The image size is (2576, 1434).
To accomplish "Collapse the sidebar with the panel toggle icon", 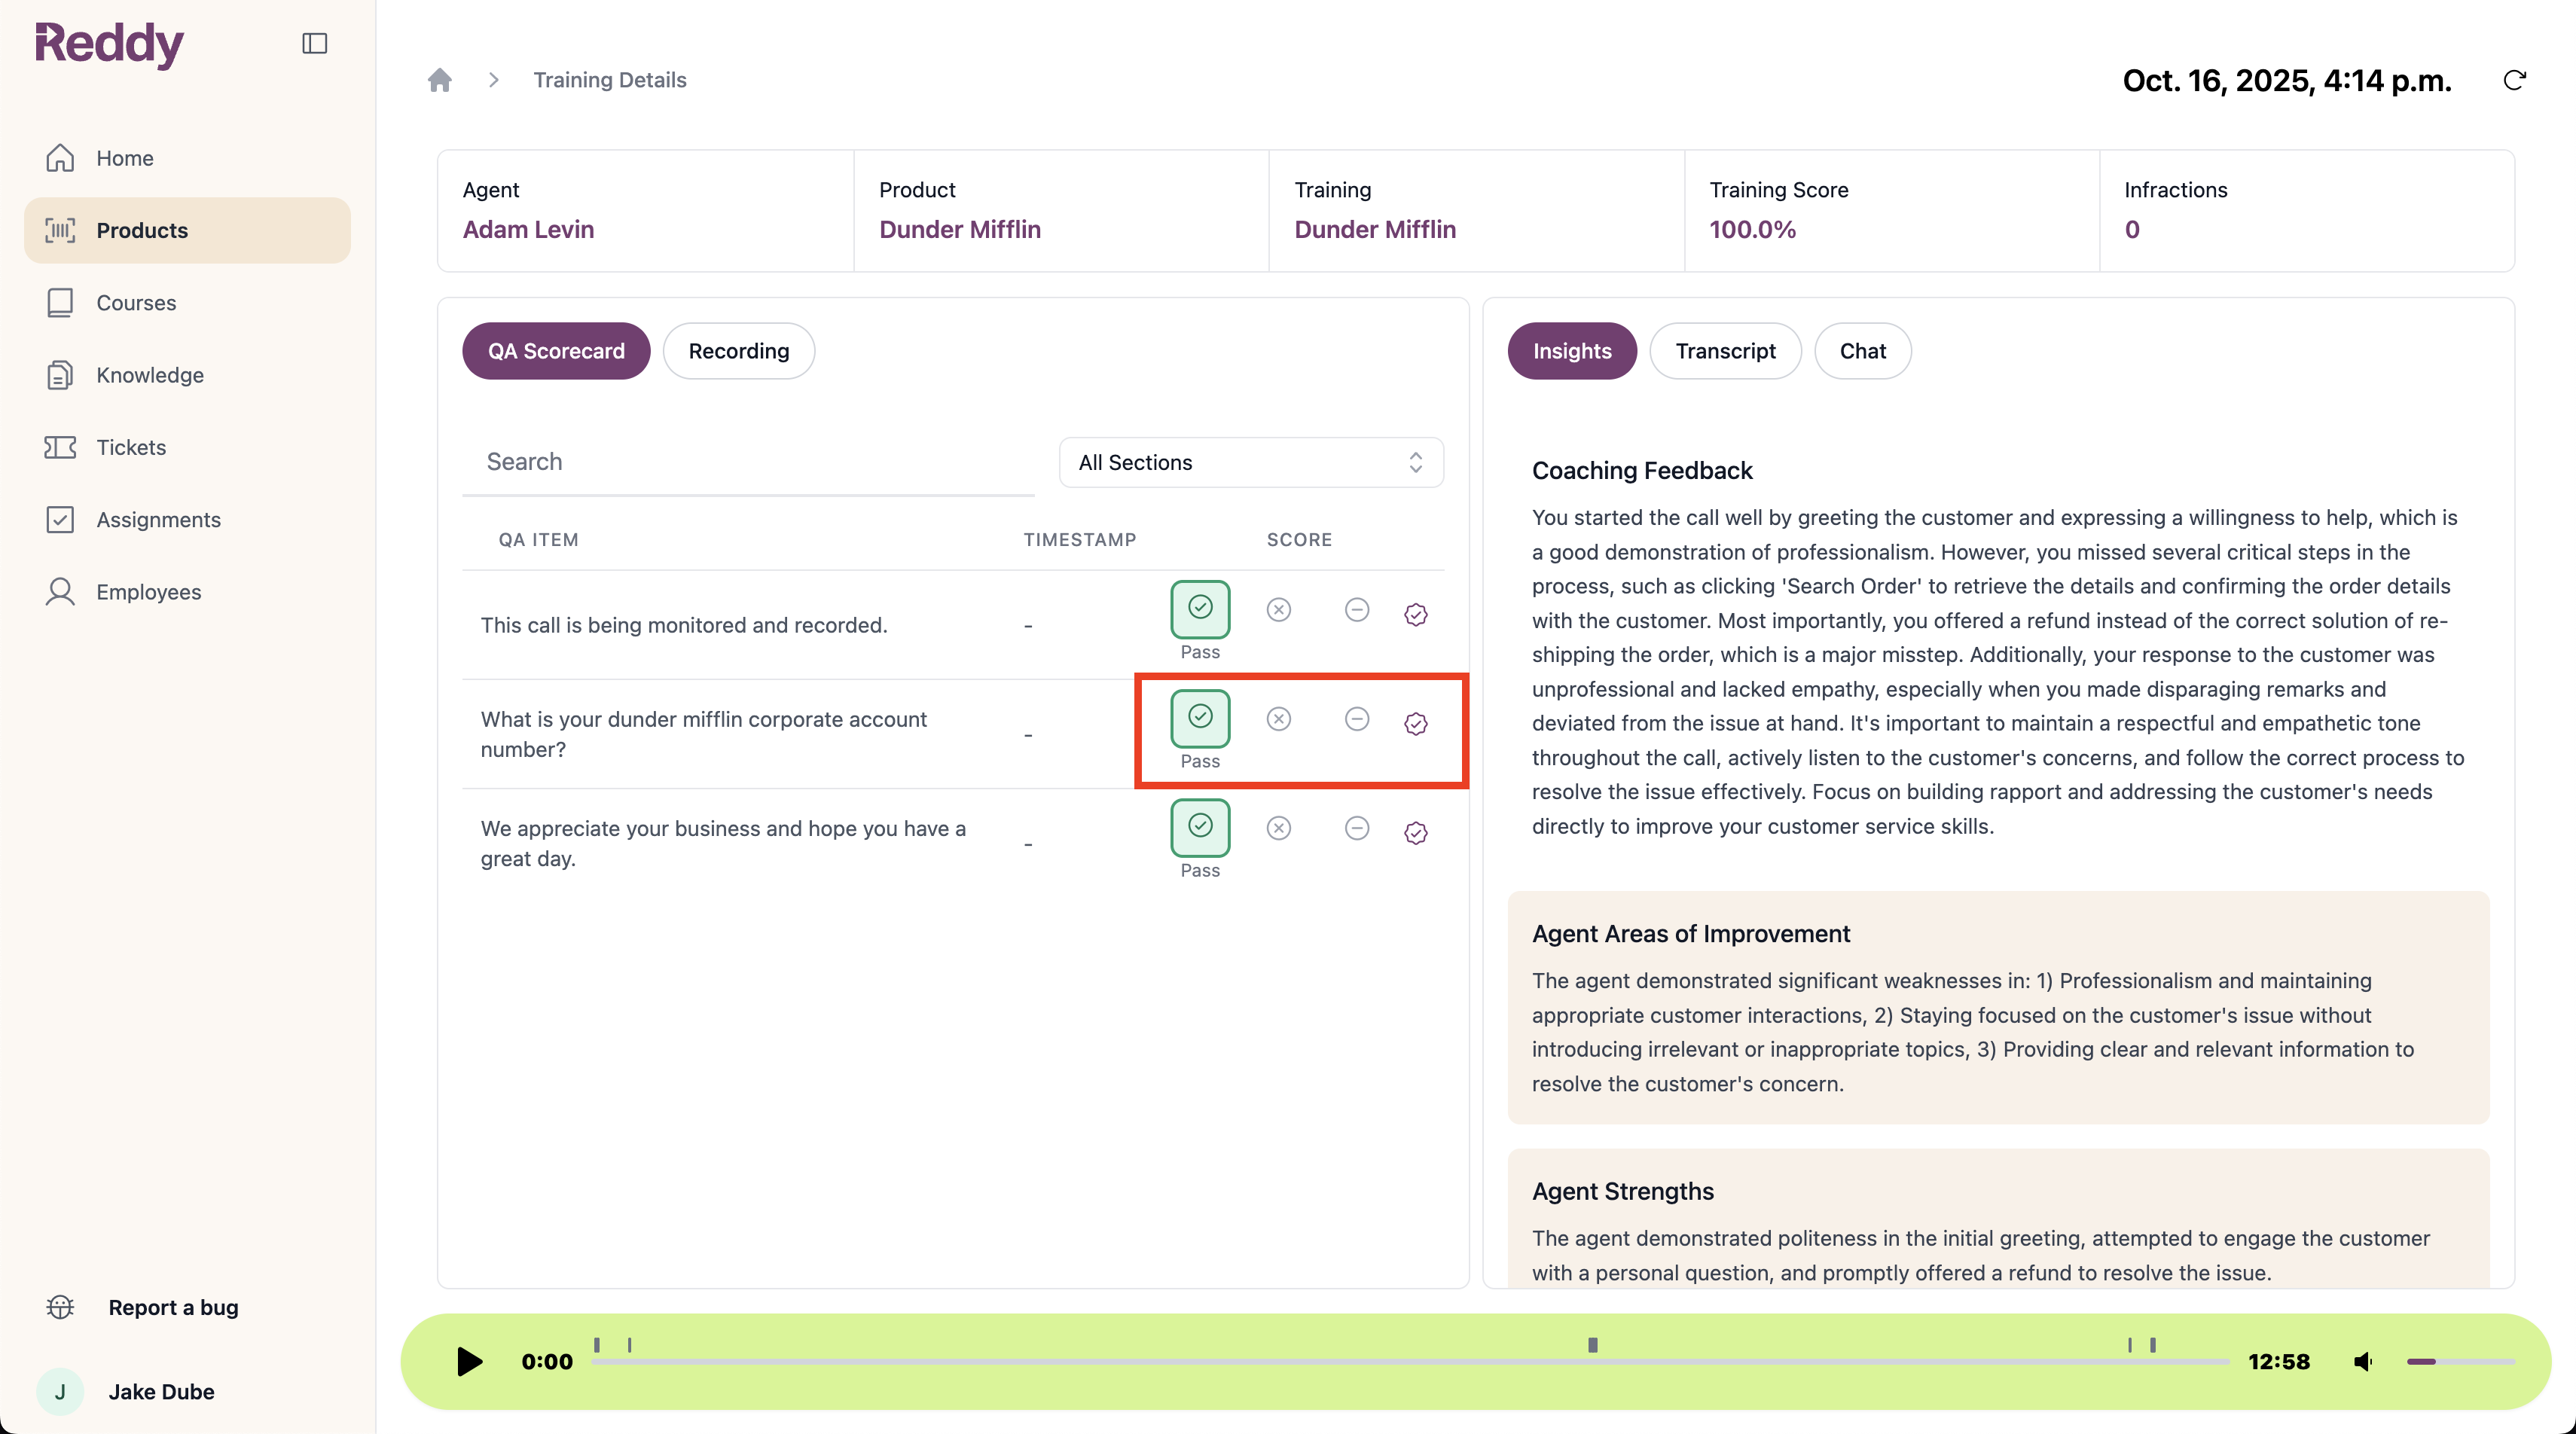I will (314, 42).
